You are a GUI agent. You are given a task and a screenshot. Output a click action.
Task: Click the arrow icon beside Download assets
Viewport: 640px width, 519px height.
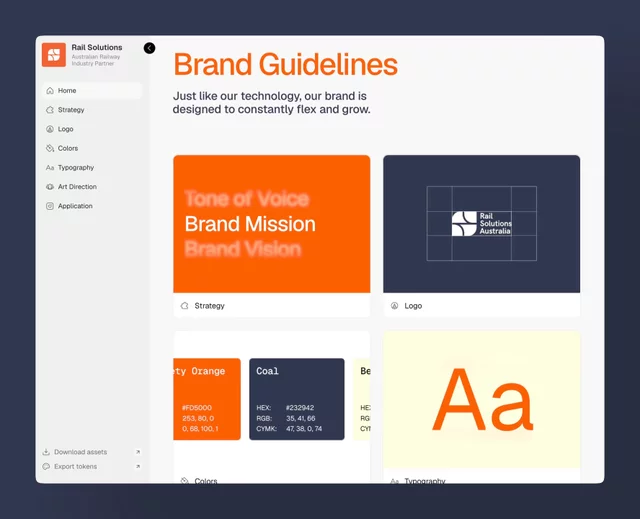pyautogui.click(x=138, y=452)
